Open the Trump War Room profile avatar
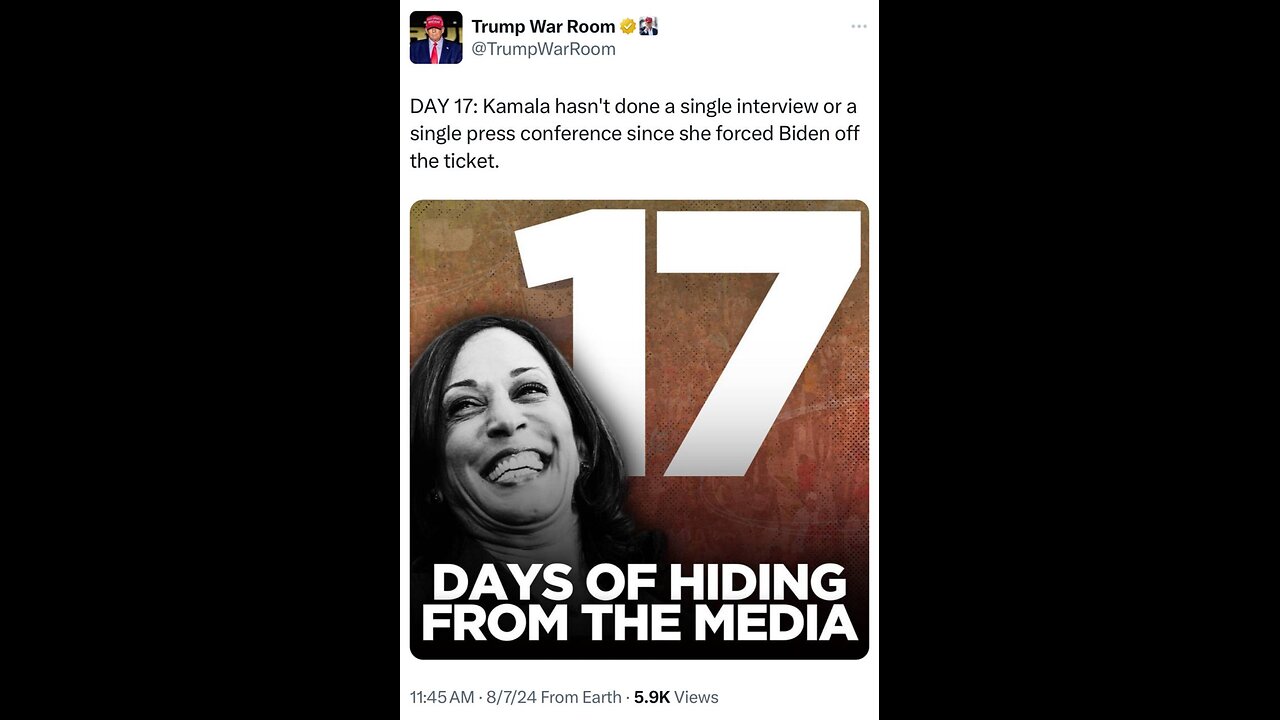Image resolution: width=1280 pixels, height=720 pixels. click(436, 38)
